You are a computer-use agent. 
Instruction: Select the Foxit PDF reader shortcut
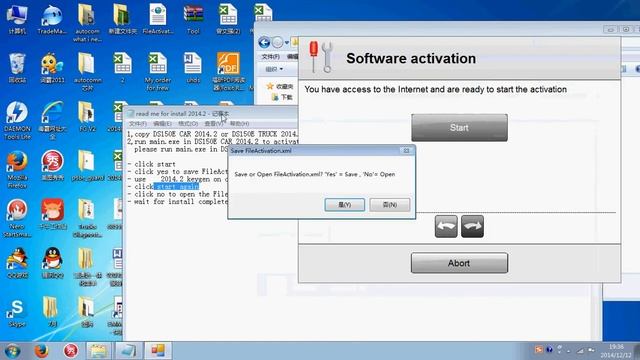click(x=228, y=72)
